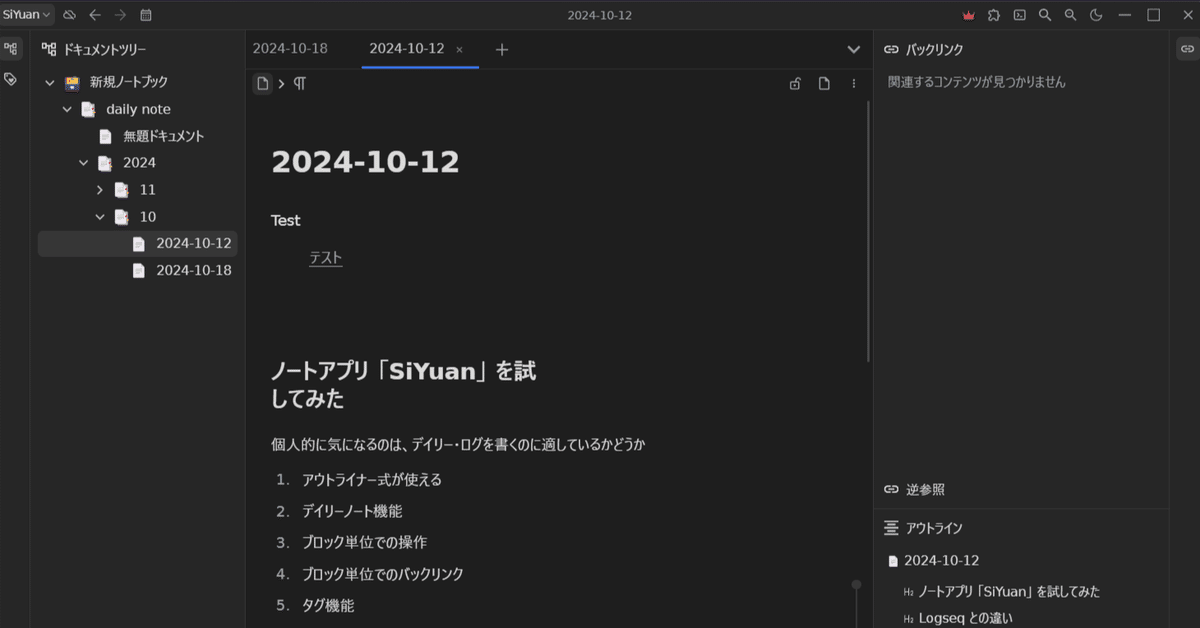
Task: Click the バックリンク panel header
Action: 934,49
